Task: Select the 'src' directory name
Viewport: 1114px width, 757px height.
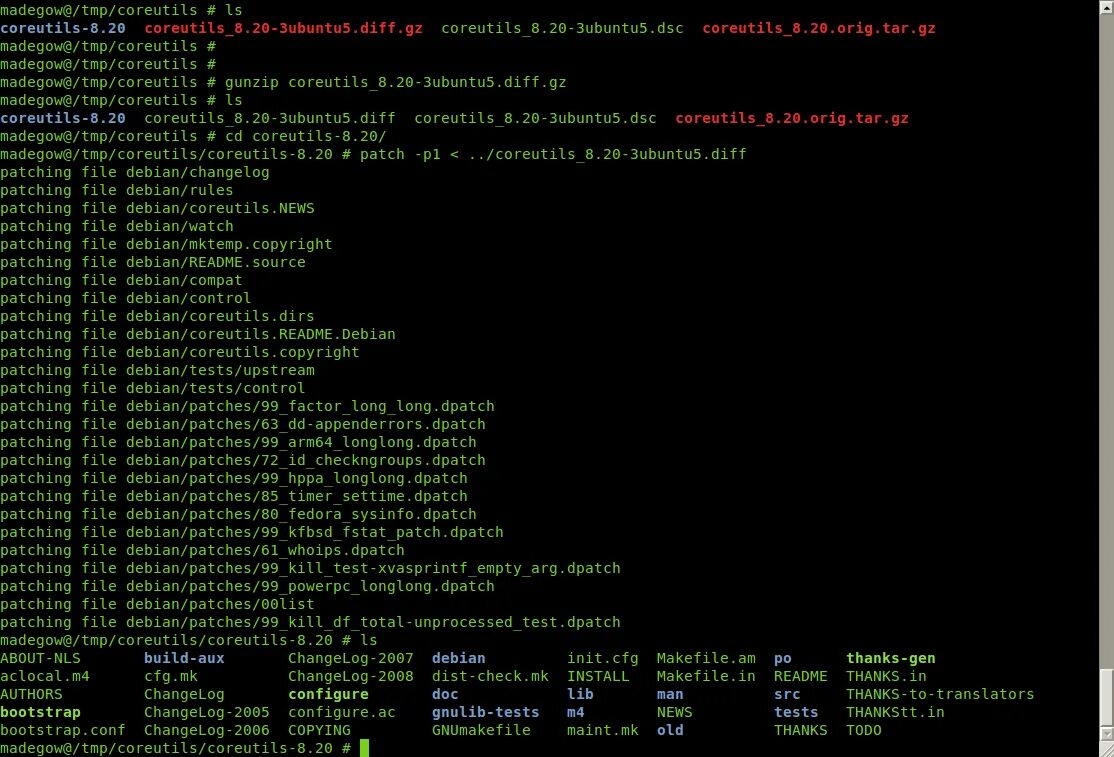Action: [787, 695]
